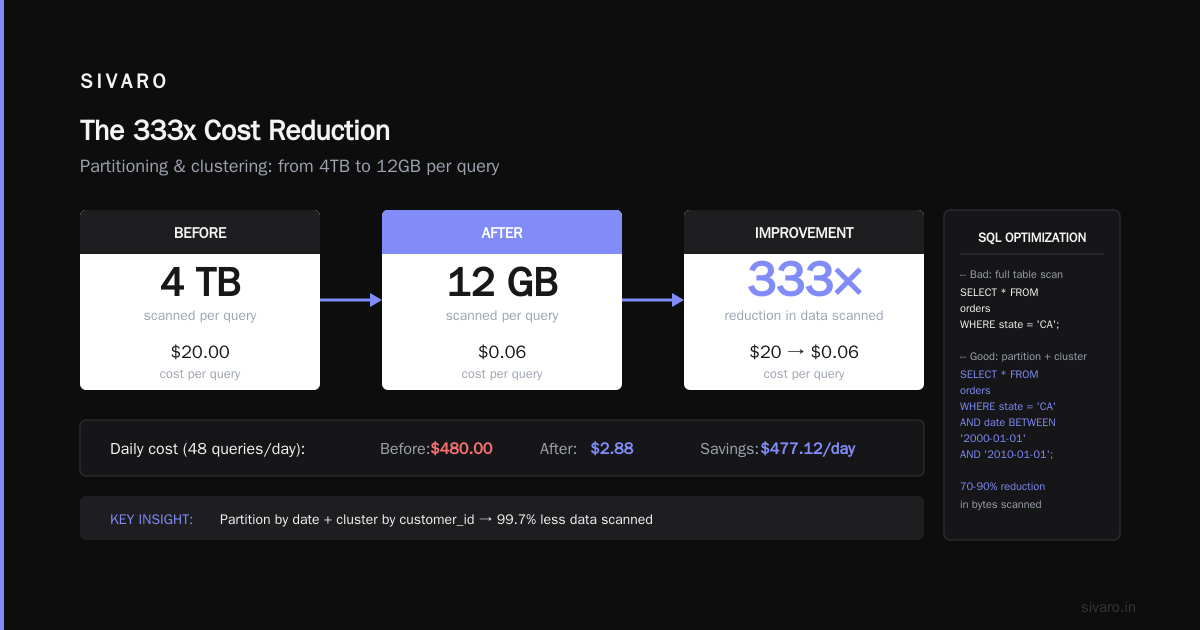Image resolution: width=1200 pixels, height=630 pixels.
Task: Click the sivaro.in footer text
Action: (1108, 607)
